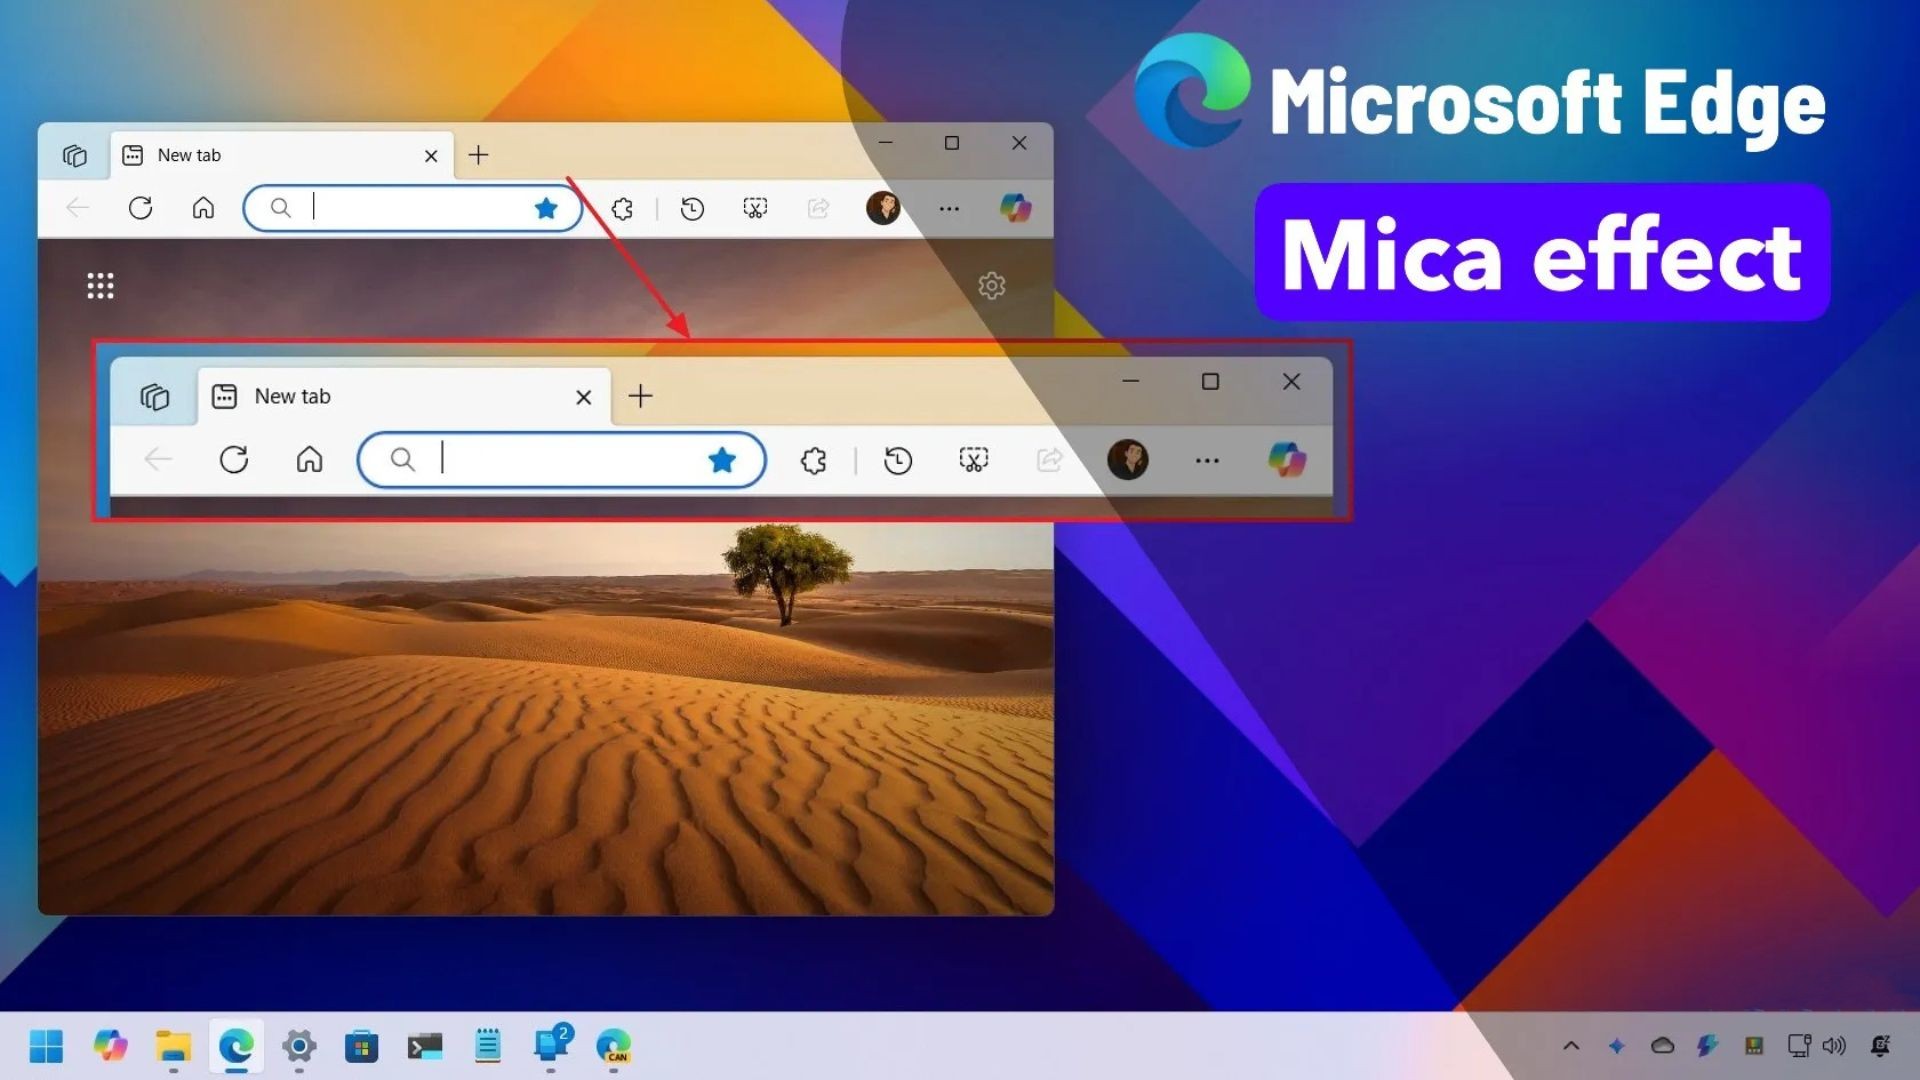
Task: Click Share icon in small Edge window
Action: tap(818, 208)
